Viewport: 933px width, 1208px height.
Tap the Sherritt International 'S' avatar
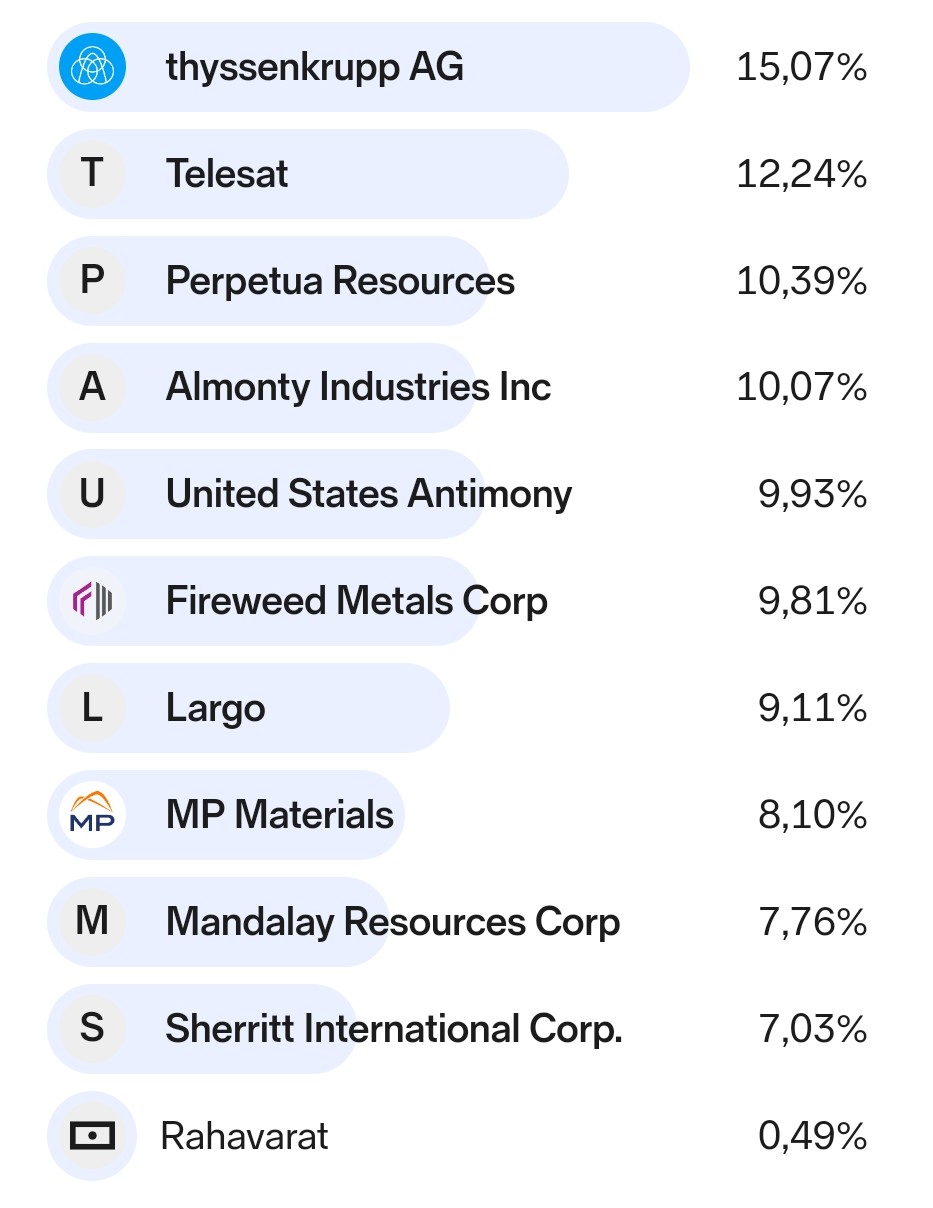pyautogui.click(x=92, y=1028)
